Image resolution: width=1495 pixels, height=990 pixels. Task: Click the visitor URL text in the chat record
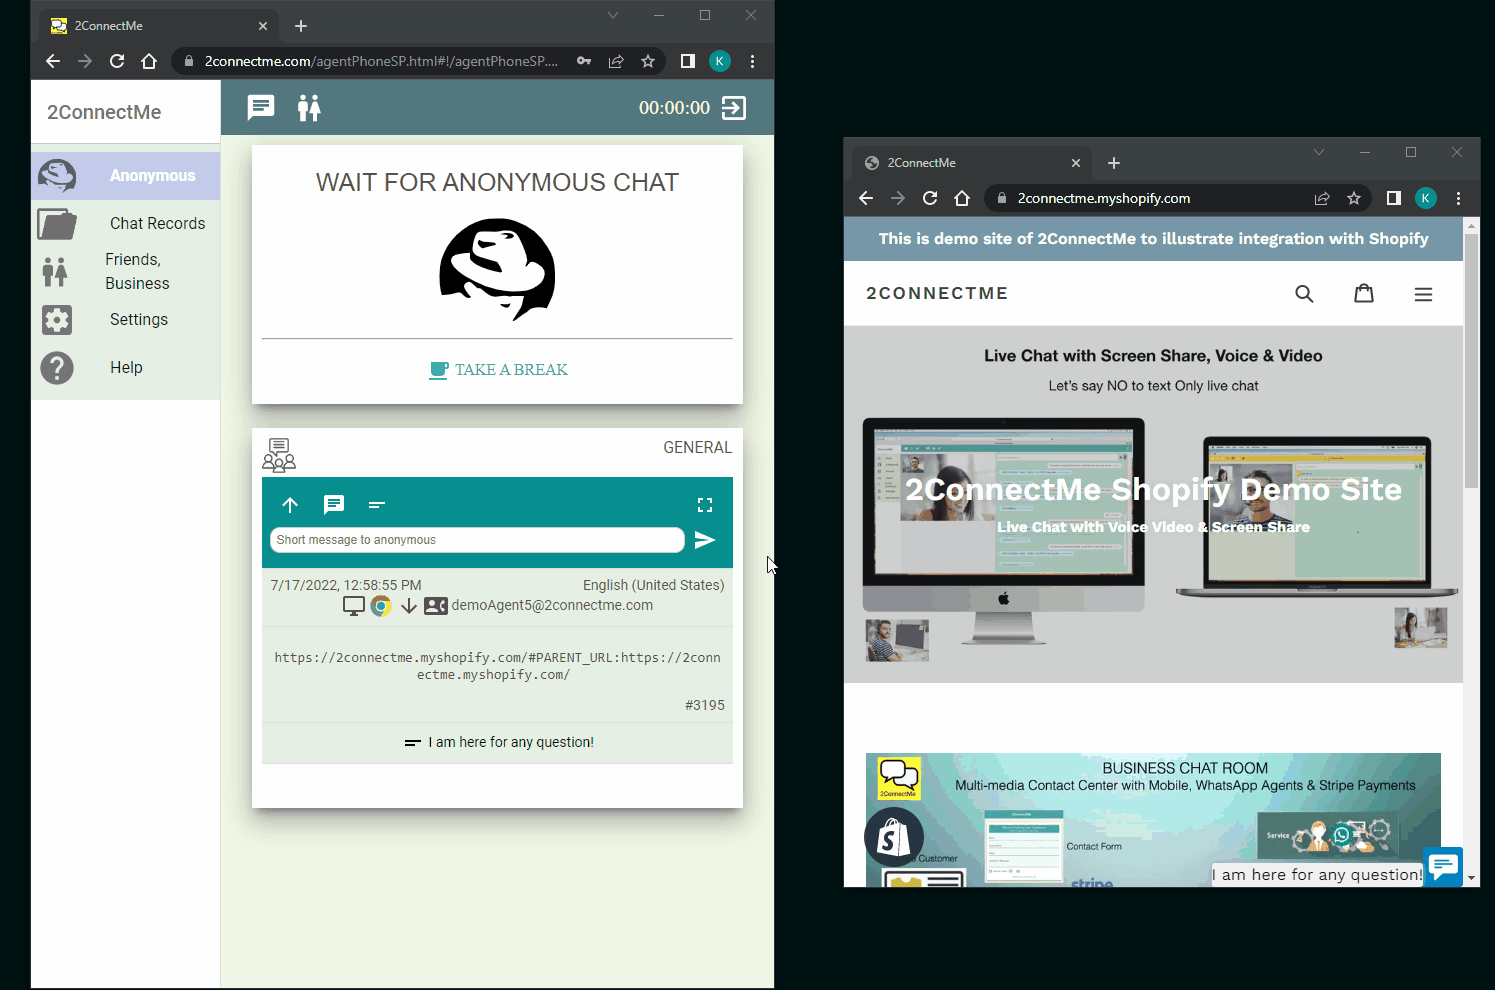point(497,666)
